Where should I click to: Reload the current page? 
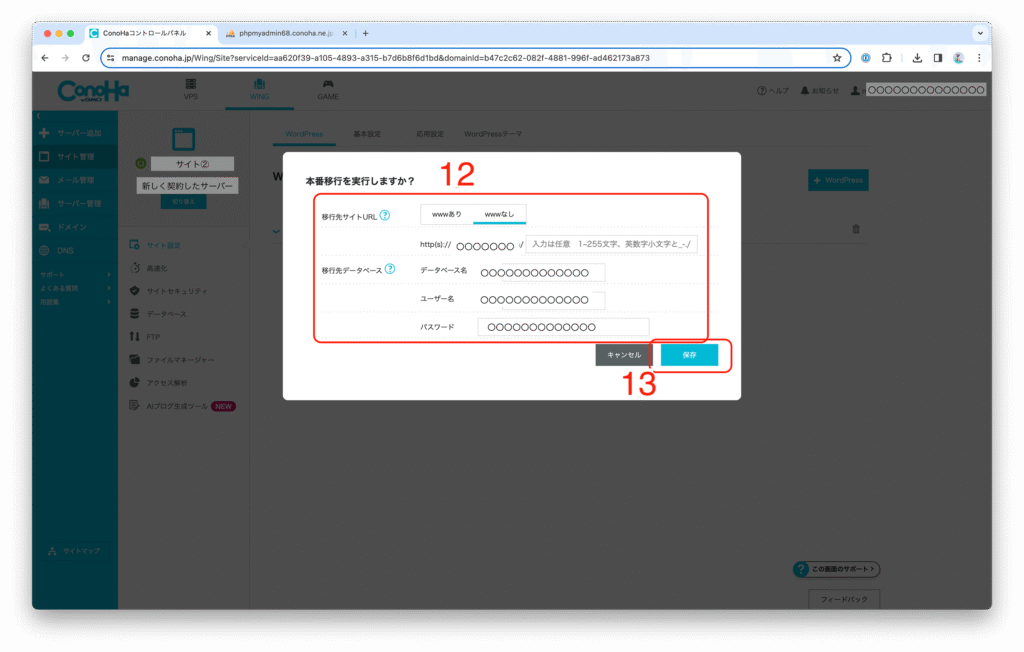[x=86, y=58]
